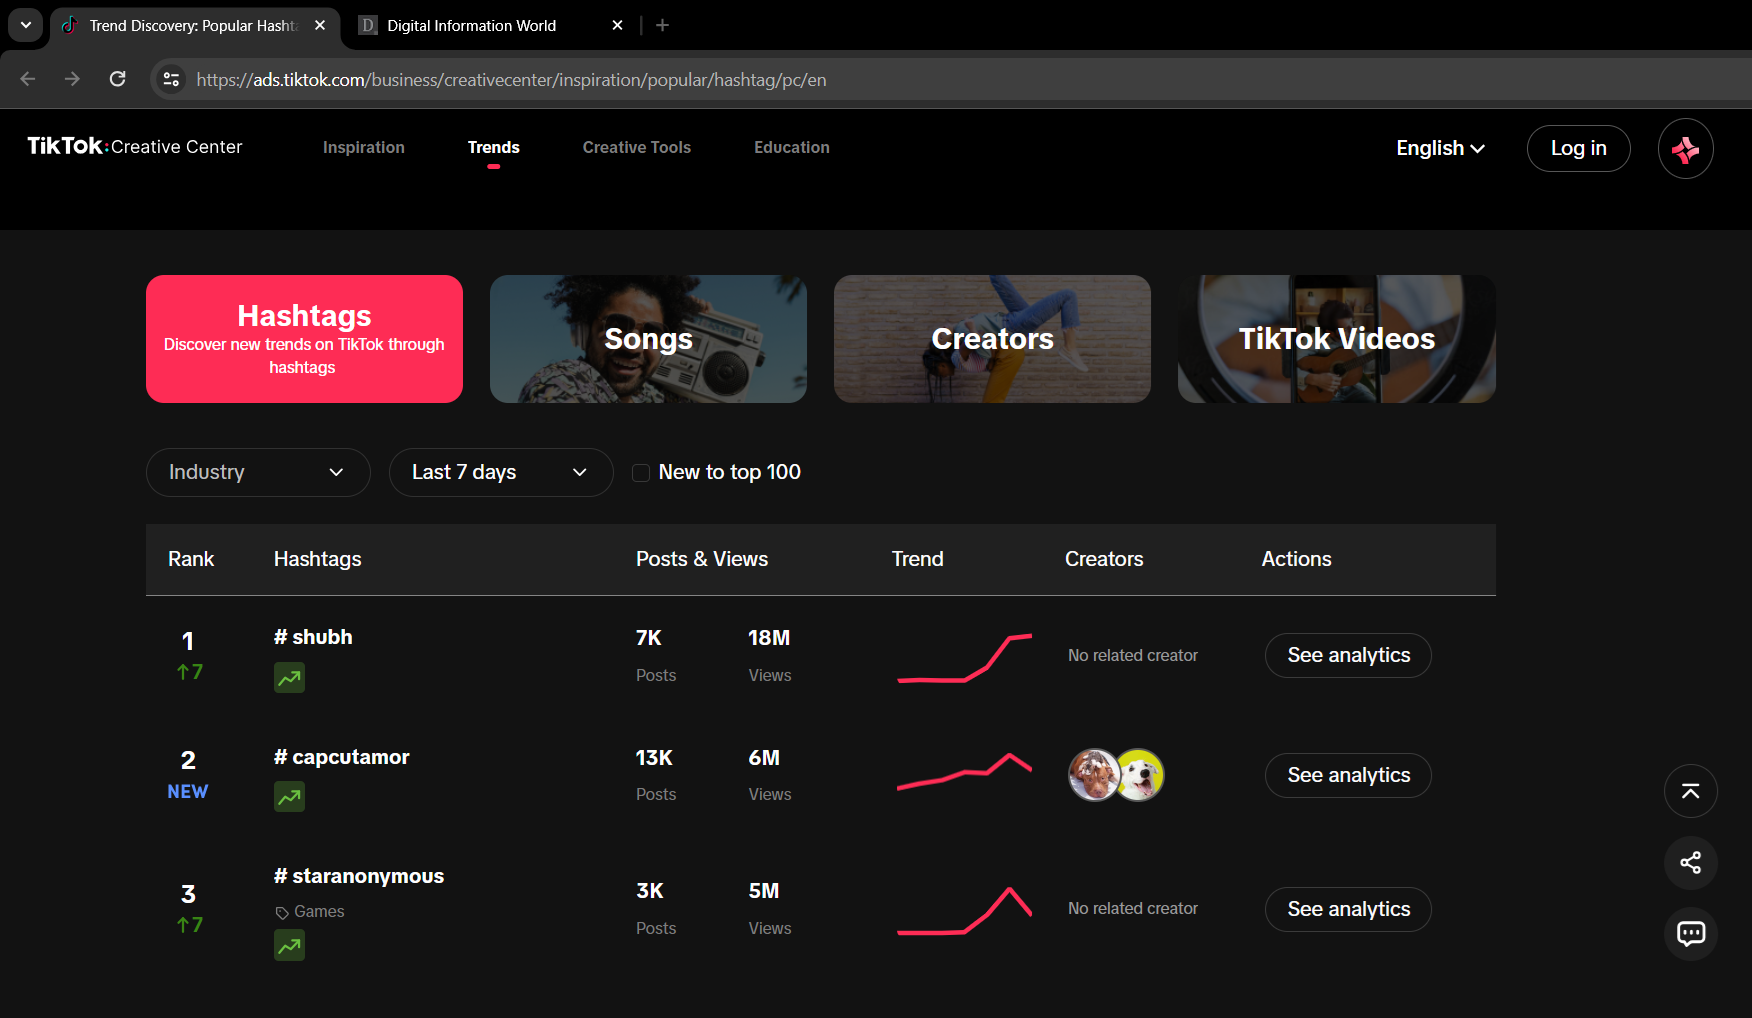Open the Creators category card

[x=993, y=339]
